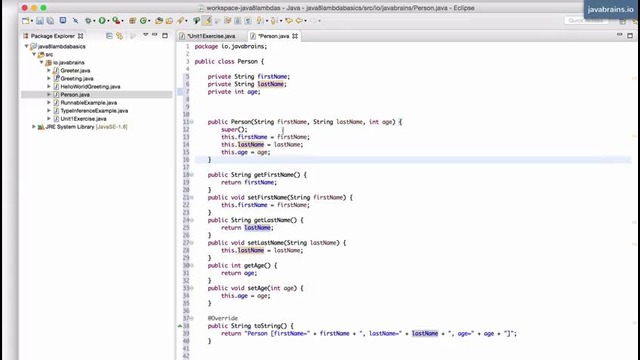Click the New Java Package icon
Viewport: 640px width, 360px height.
coord(133,20)
